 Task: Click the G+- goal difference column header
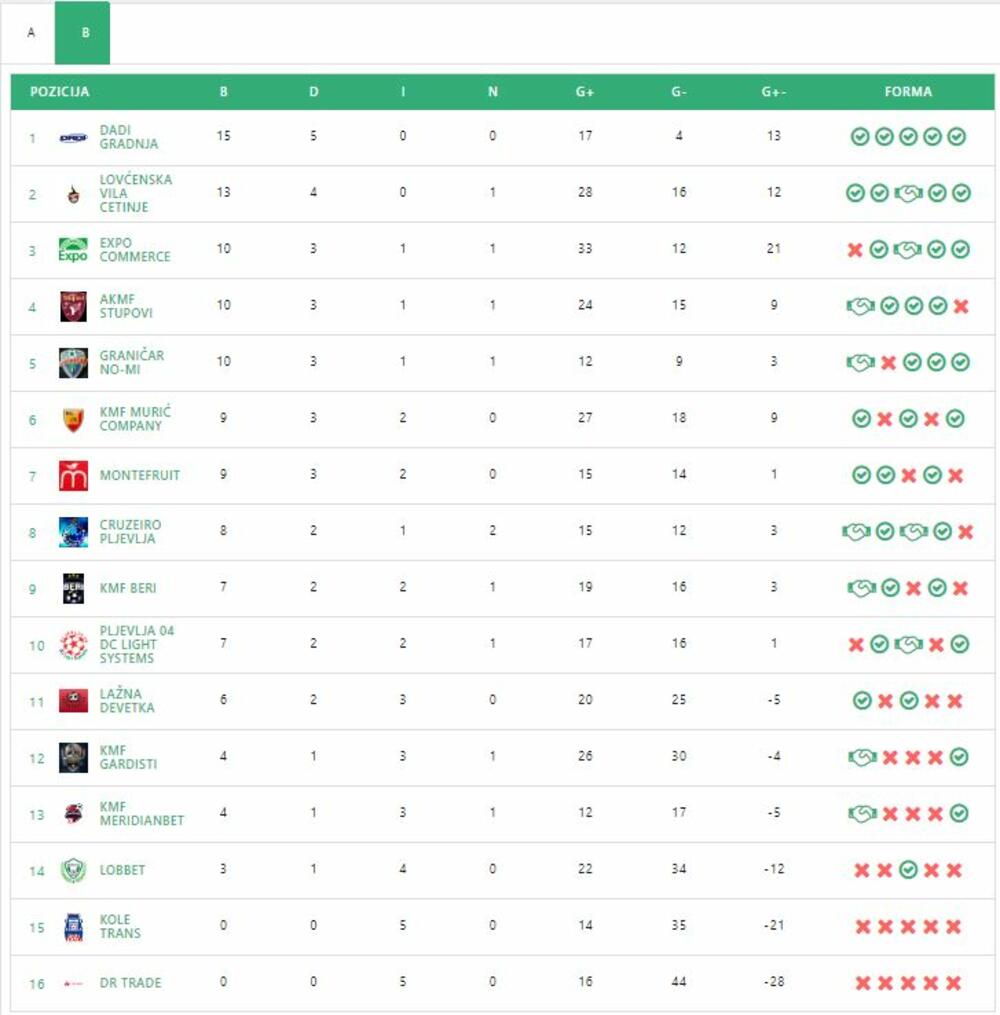tap(773, 92)
